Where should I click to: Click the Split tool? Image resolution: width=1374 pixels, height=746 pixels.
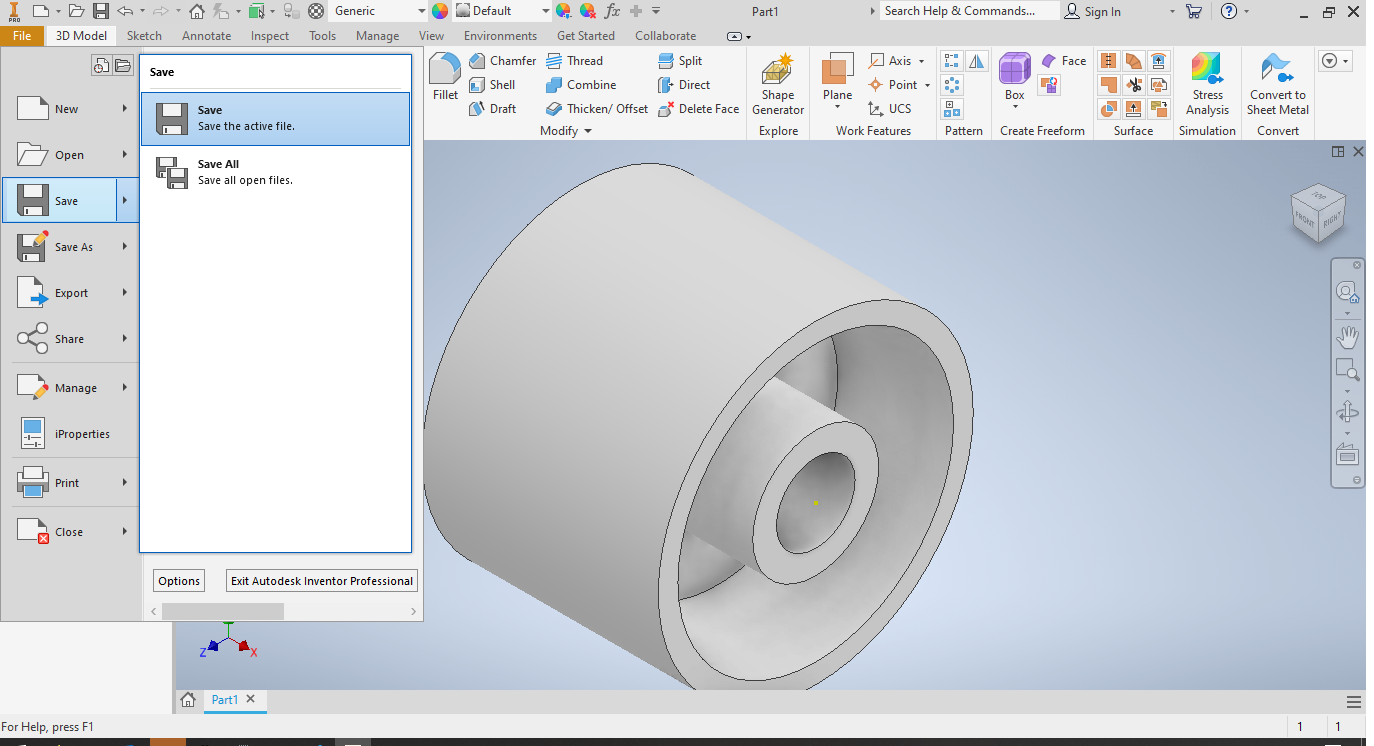tap(680, 61)
